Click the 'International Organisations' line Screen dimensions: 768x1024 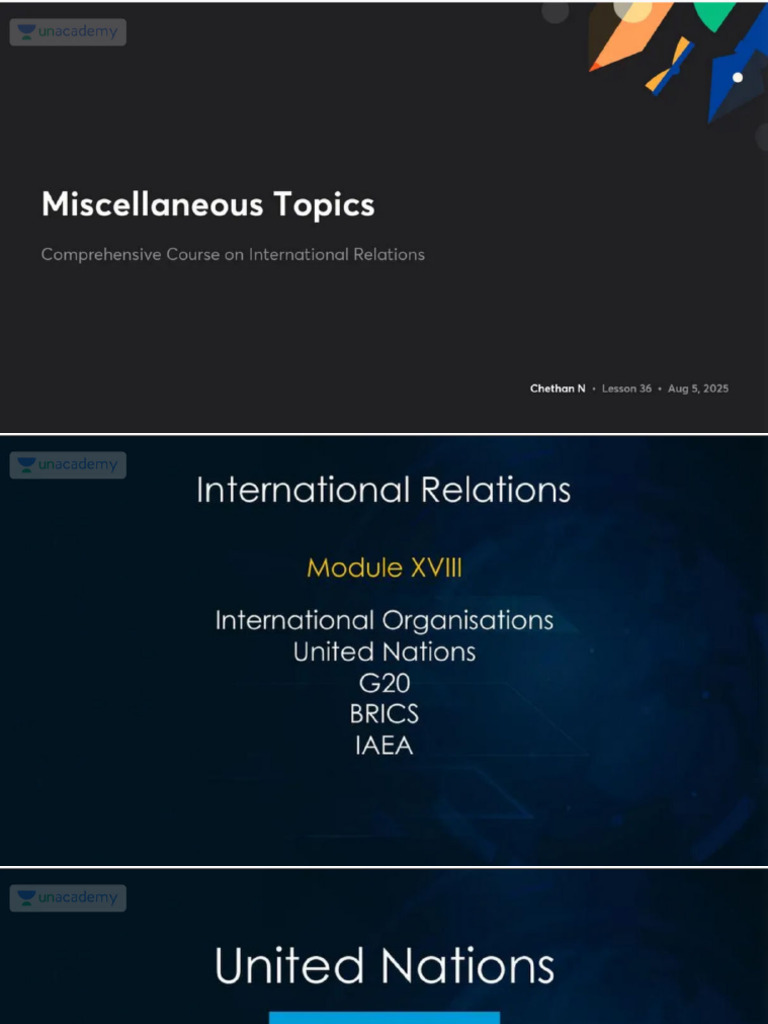(384, 620)
